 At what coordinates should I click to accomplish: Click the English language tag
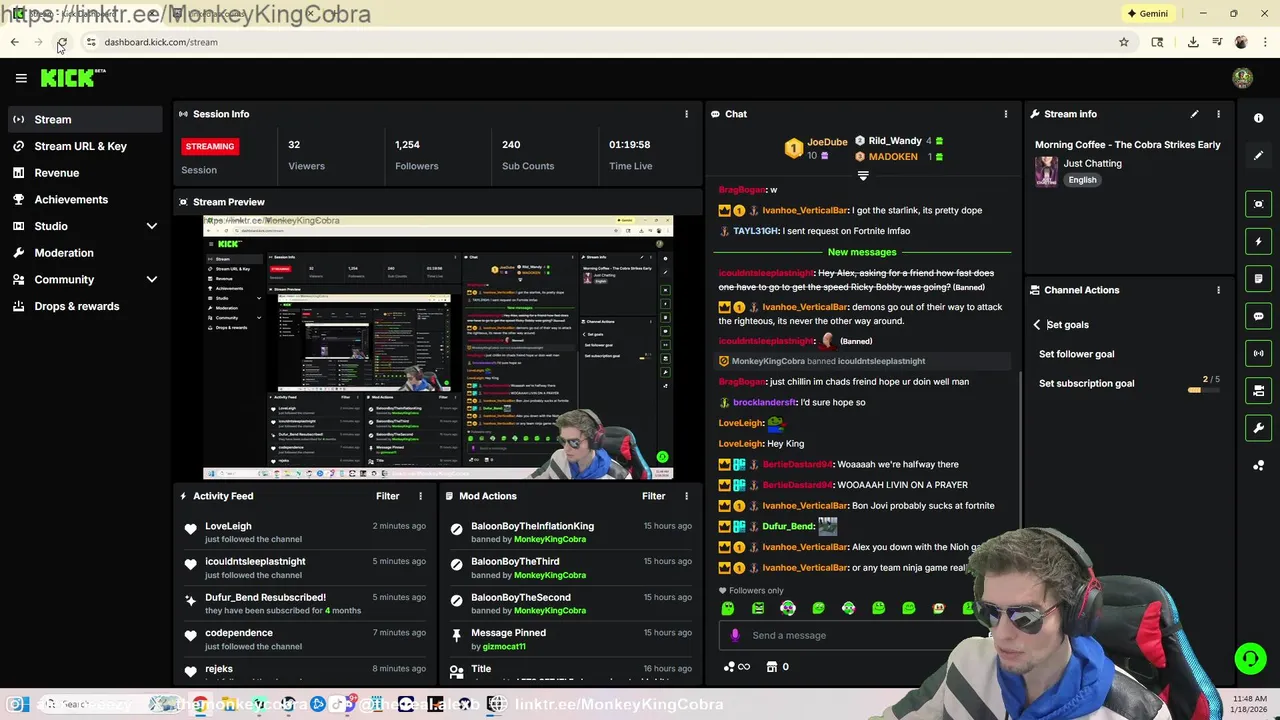tap(1082, 180)
